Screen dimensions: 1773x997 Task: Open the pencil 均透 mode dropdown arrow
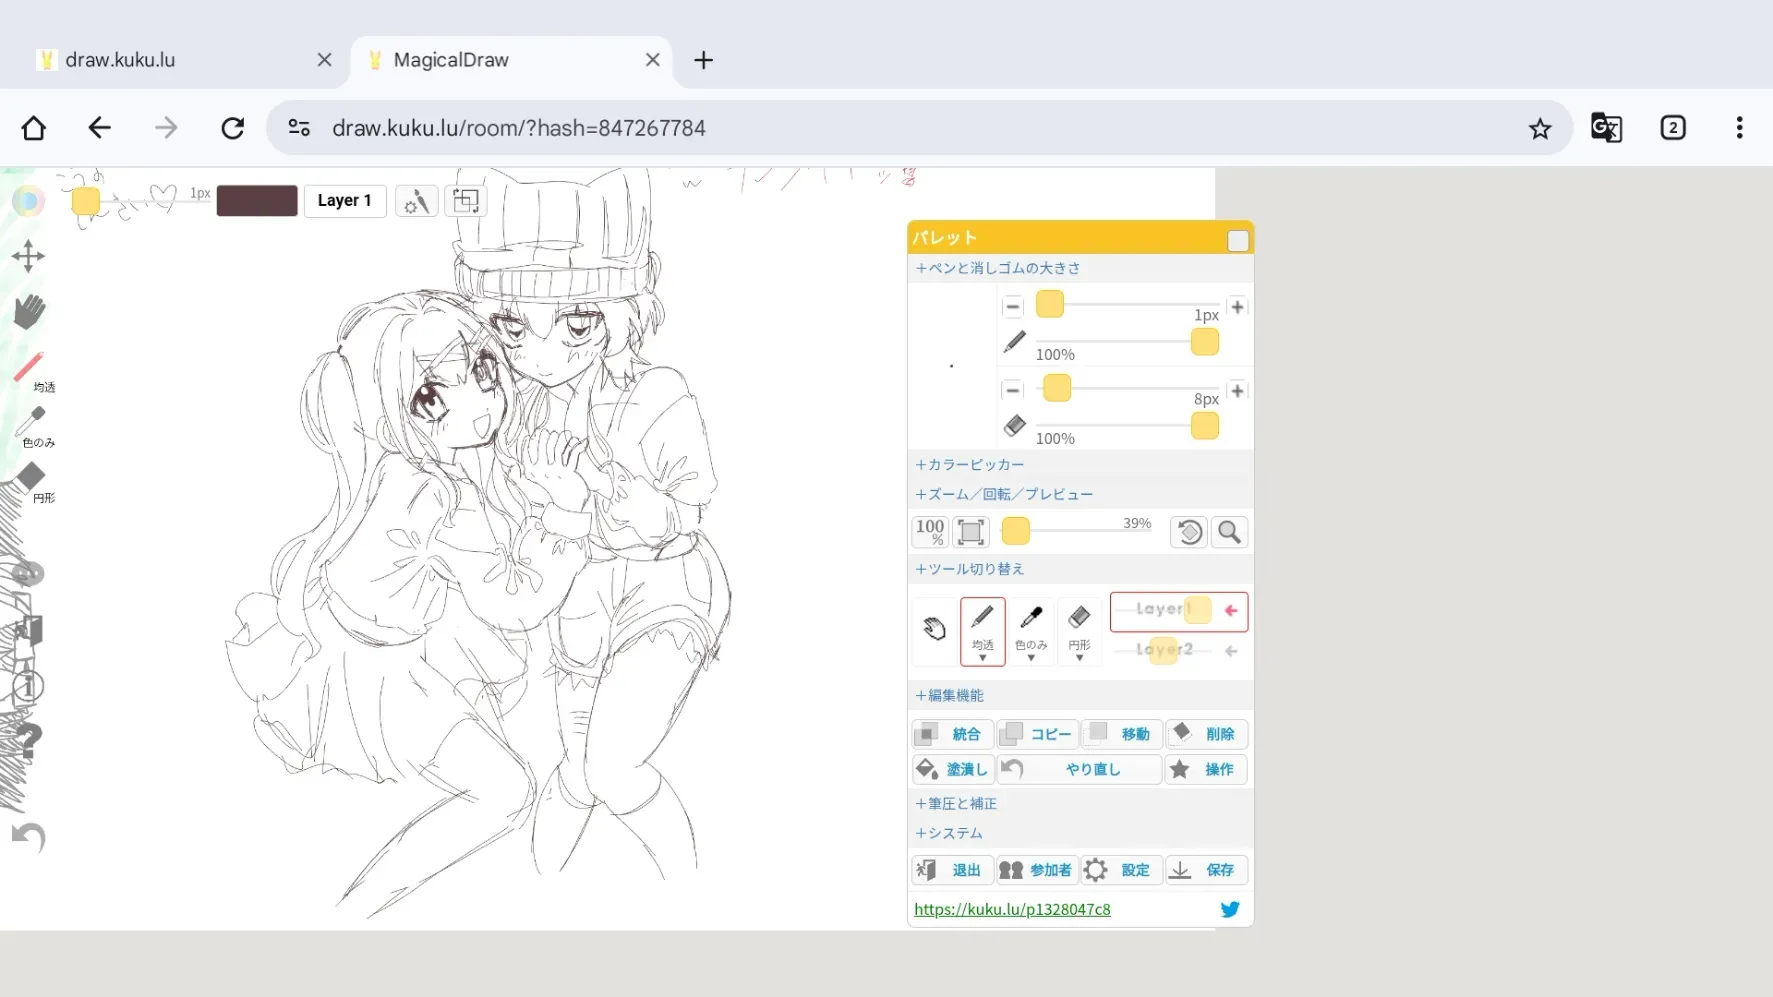[x=983, y=658]
